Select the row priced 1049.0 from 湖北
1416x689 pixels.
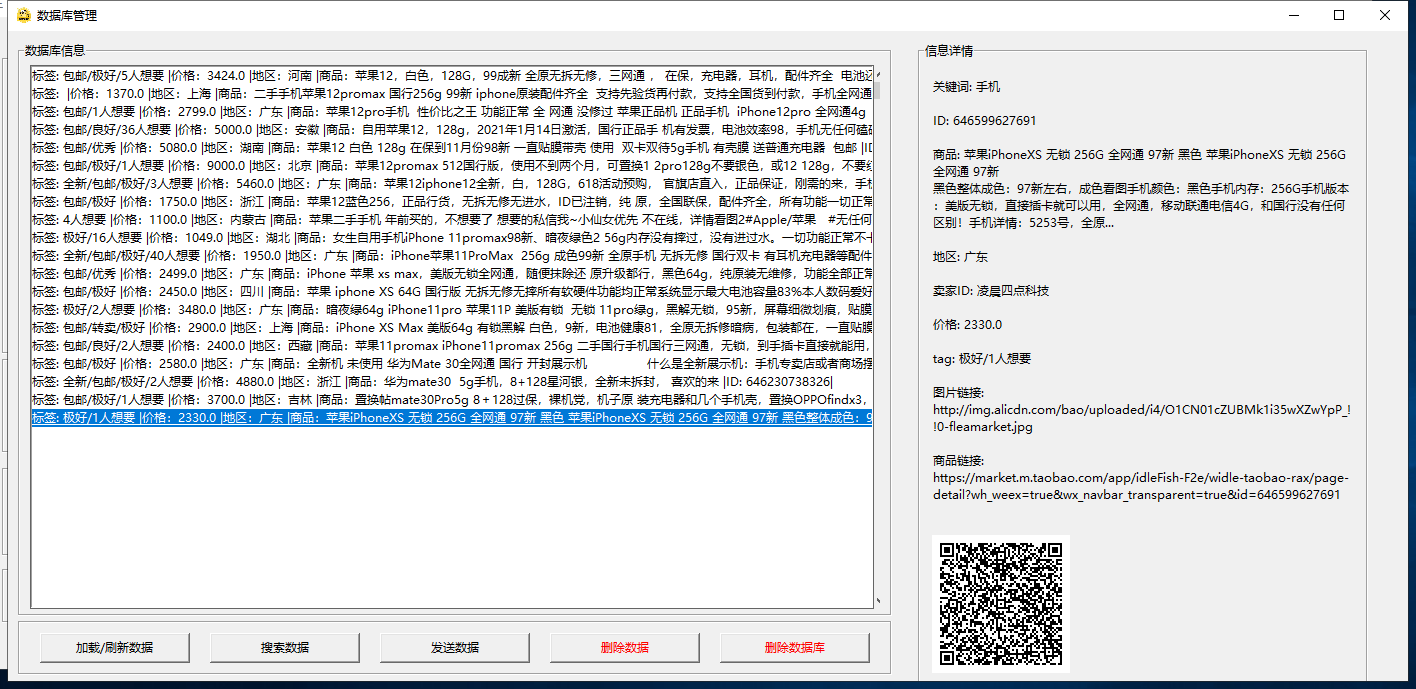click(452, 237)
